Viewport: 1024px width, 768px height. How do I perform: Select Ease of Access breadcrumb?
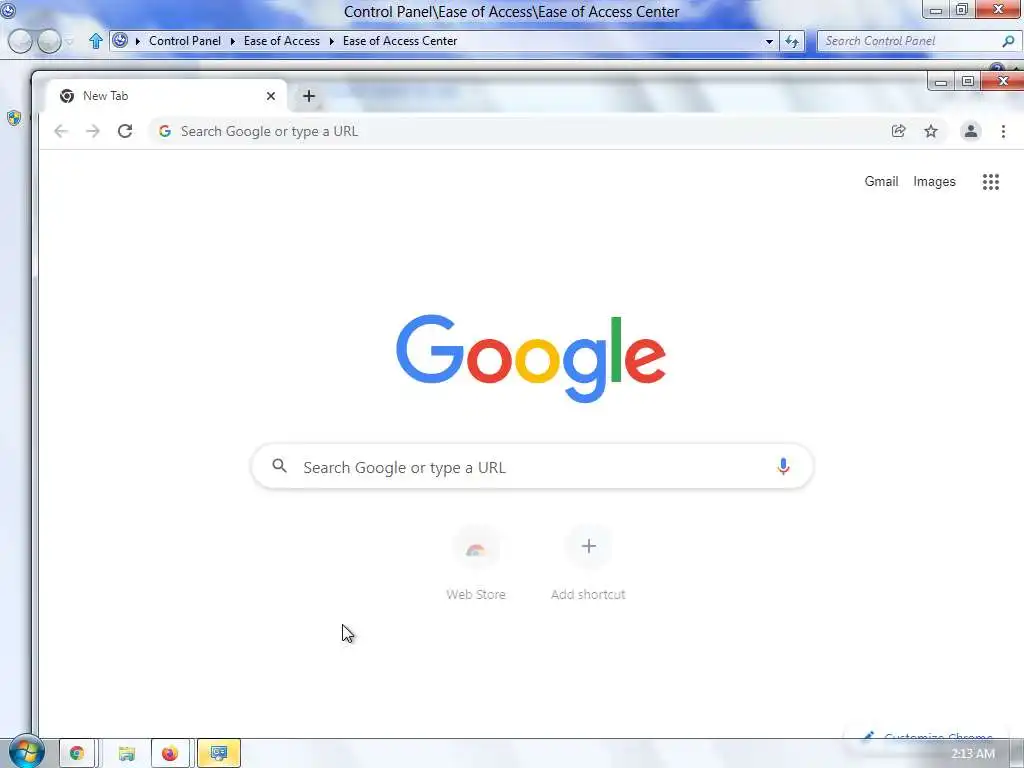(x=281, y=40)
